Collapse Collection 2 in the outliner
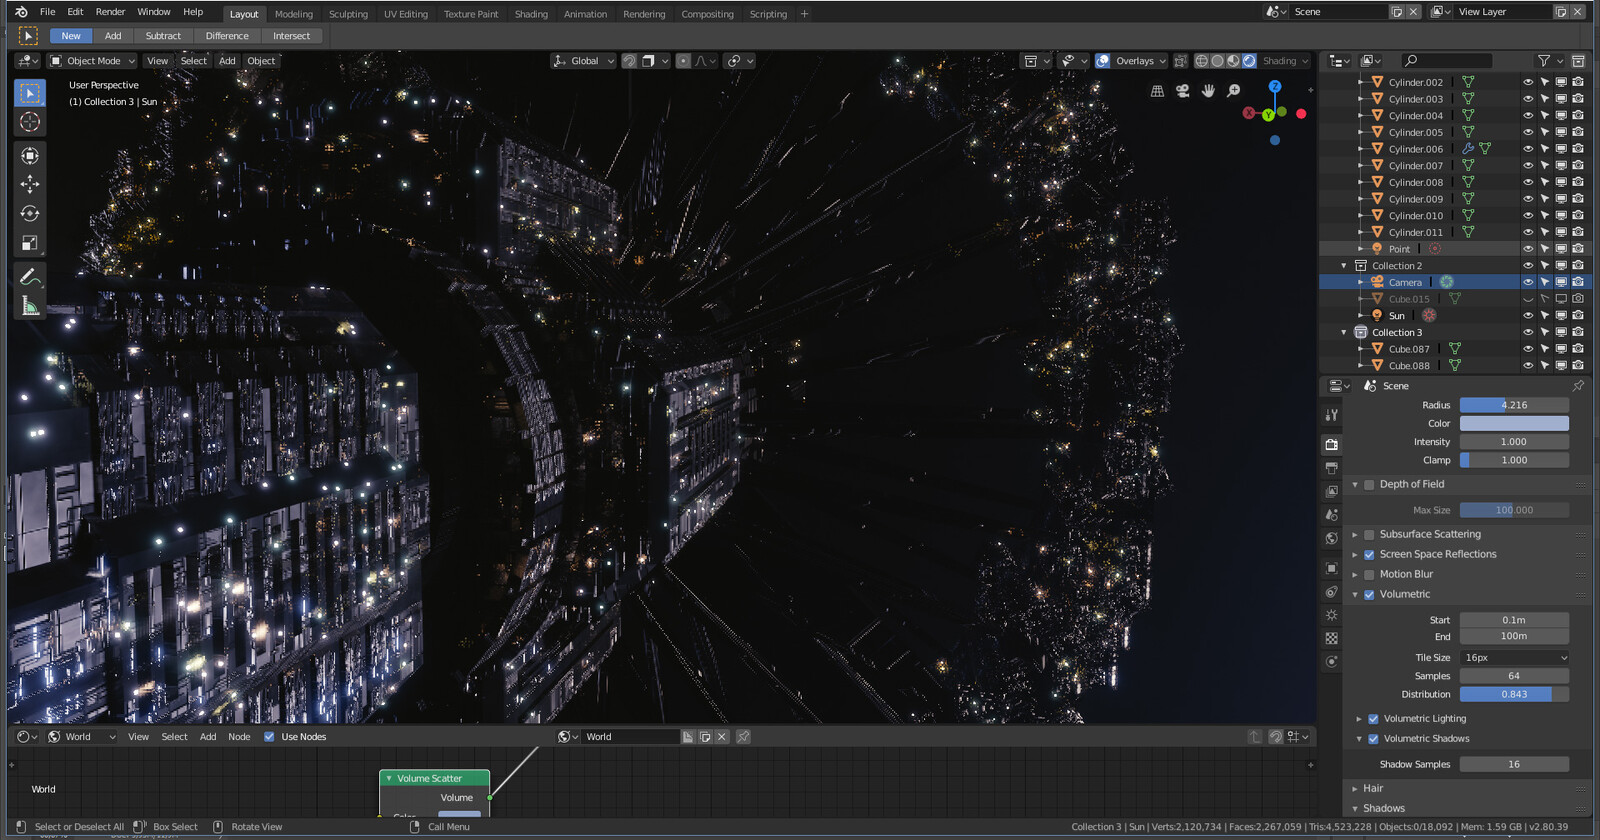 [x=1344, y=266]
